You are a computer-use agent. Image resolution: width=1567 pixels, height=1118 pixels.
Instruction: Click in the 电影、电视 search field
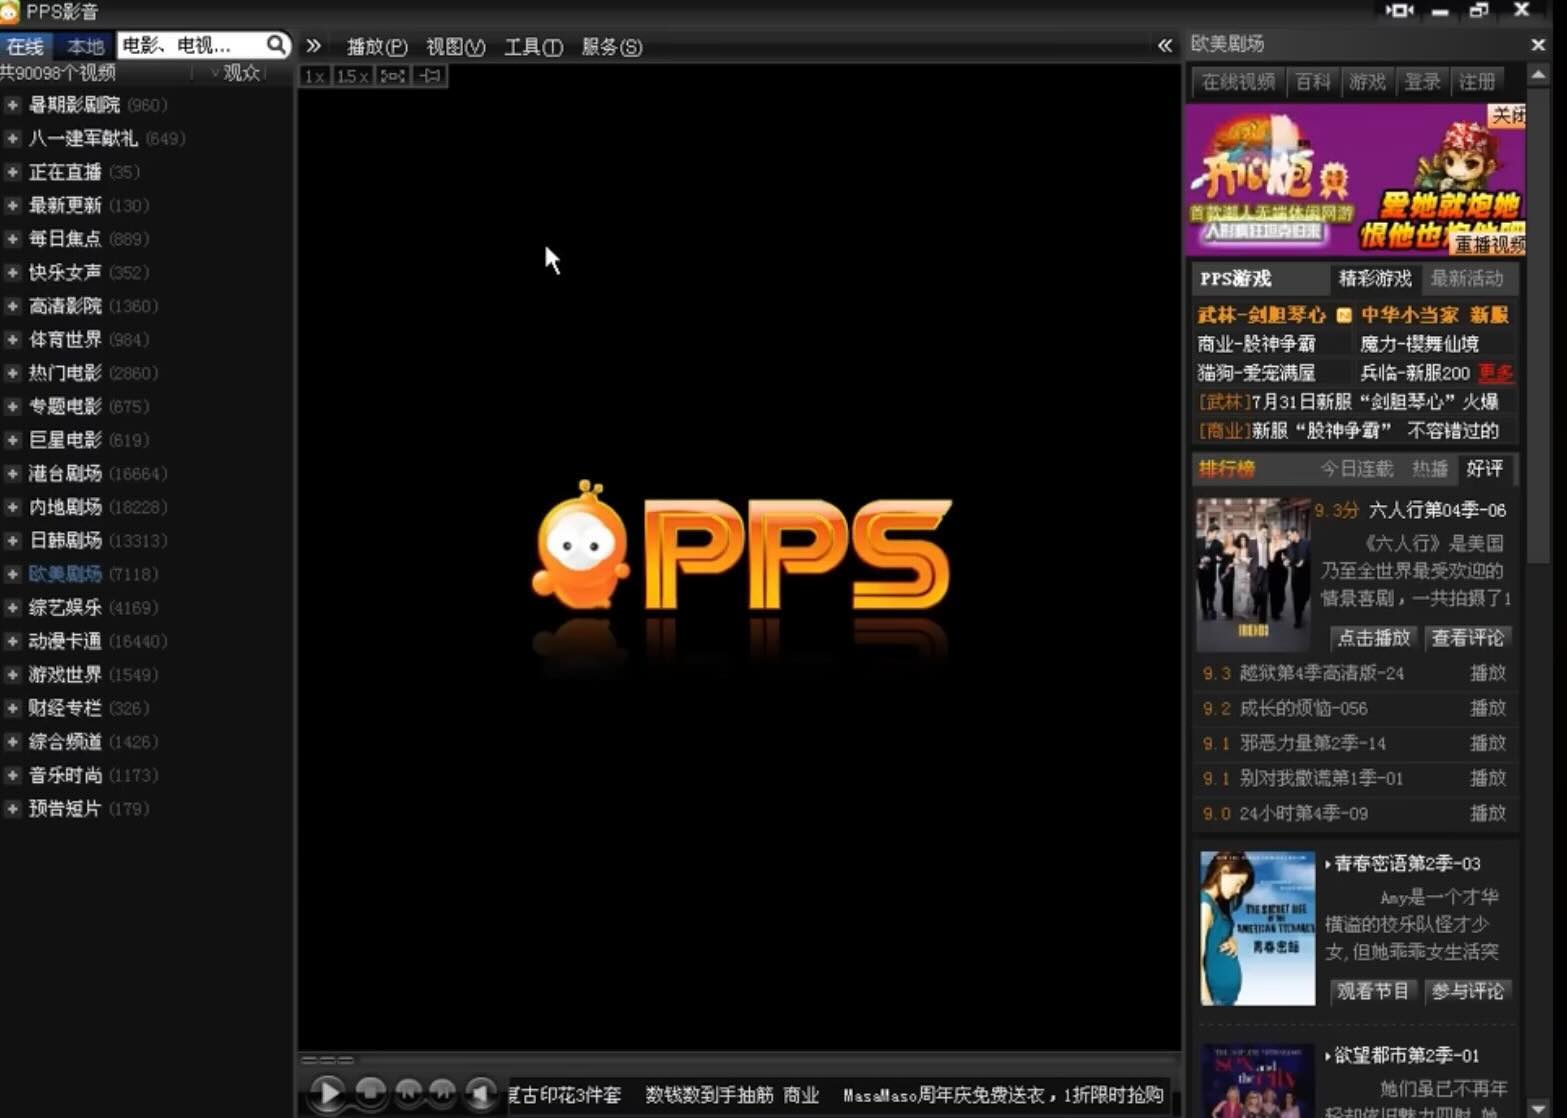192,46
